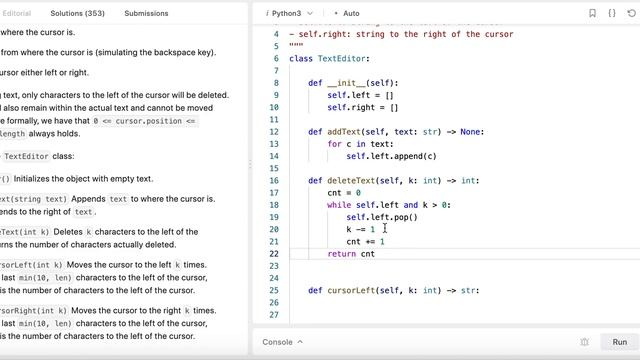The height and width of the screenshot is (360, 640).
Task: Reset code with the revert arrow icon
Action: coord(631,13)
